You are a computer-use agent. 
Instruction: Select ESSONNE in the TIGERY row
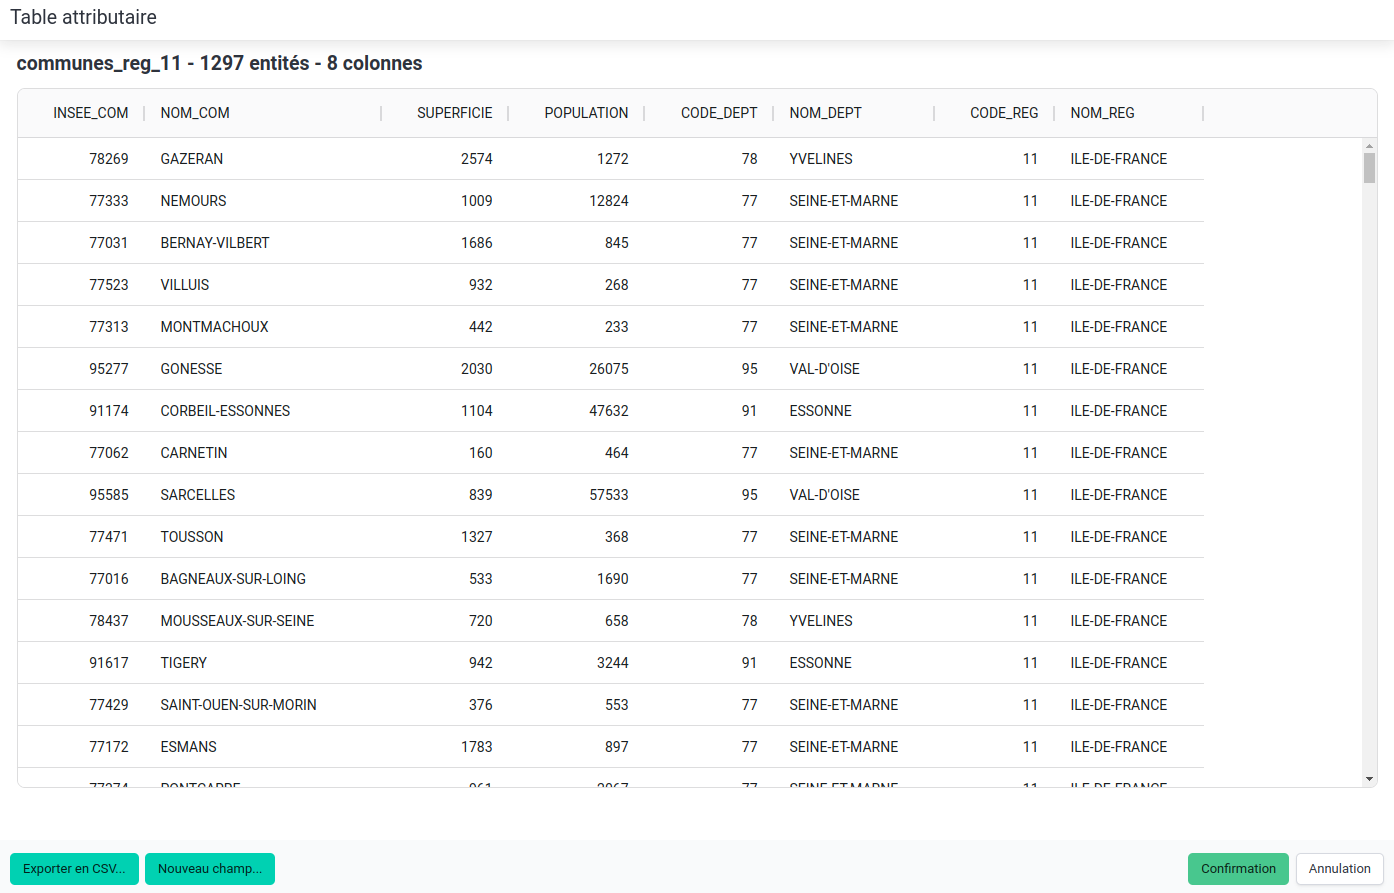[821, 663]
